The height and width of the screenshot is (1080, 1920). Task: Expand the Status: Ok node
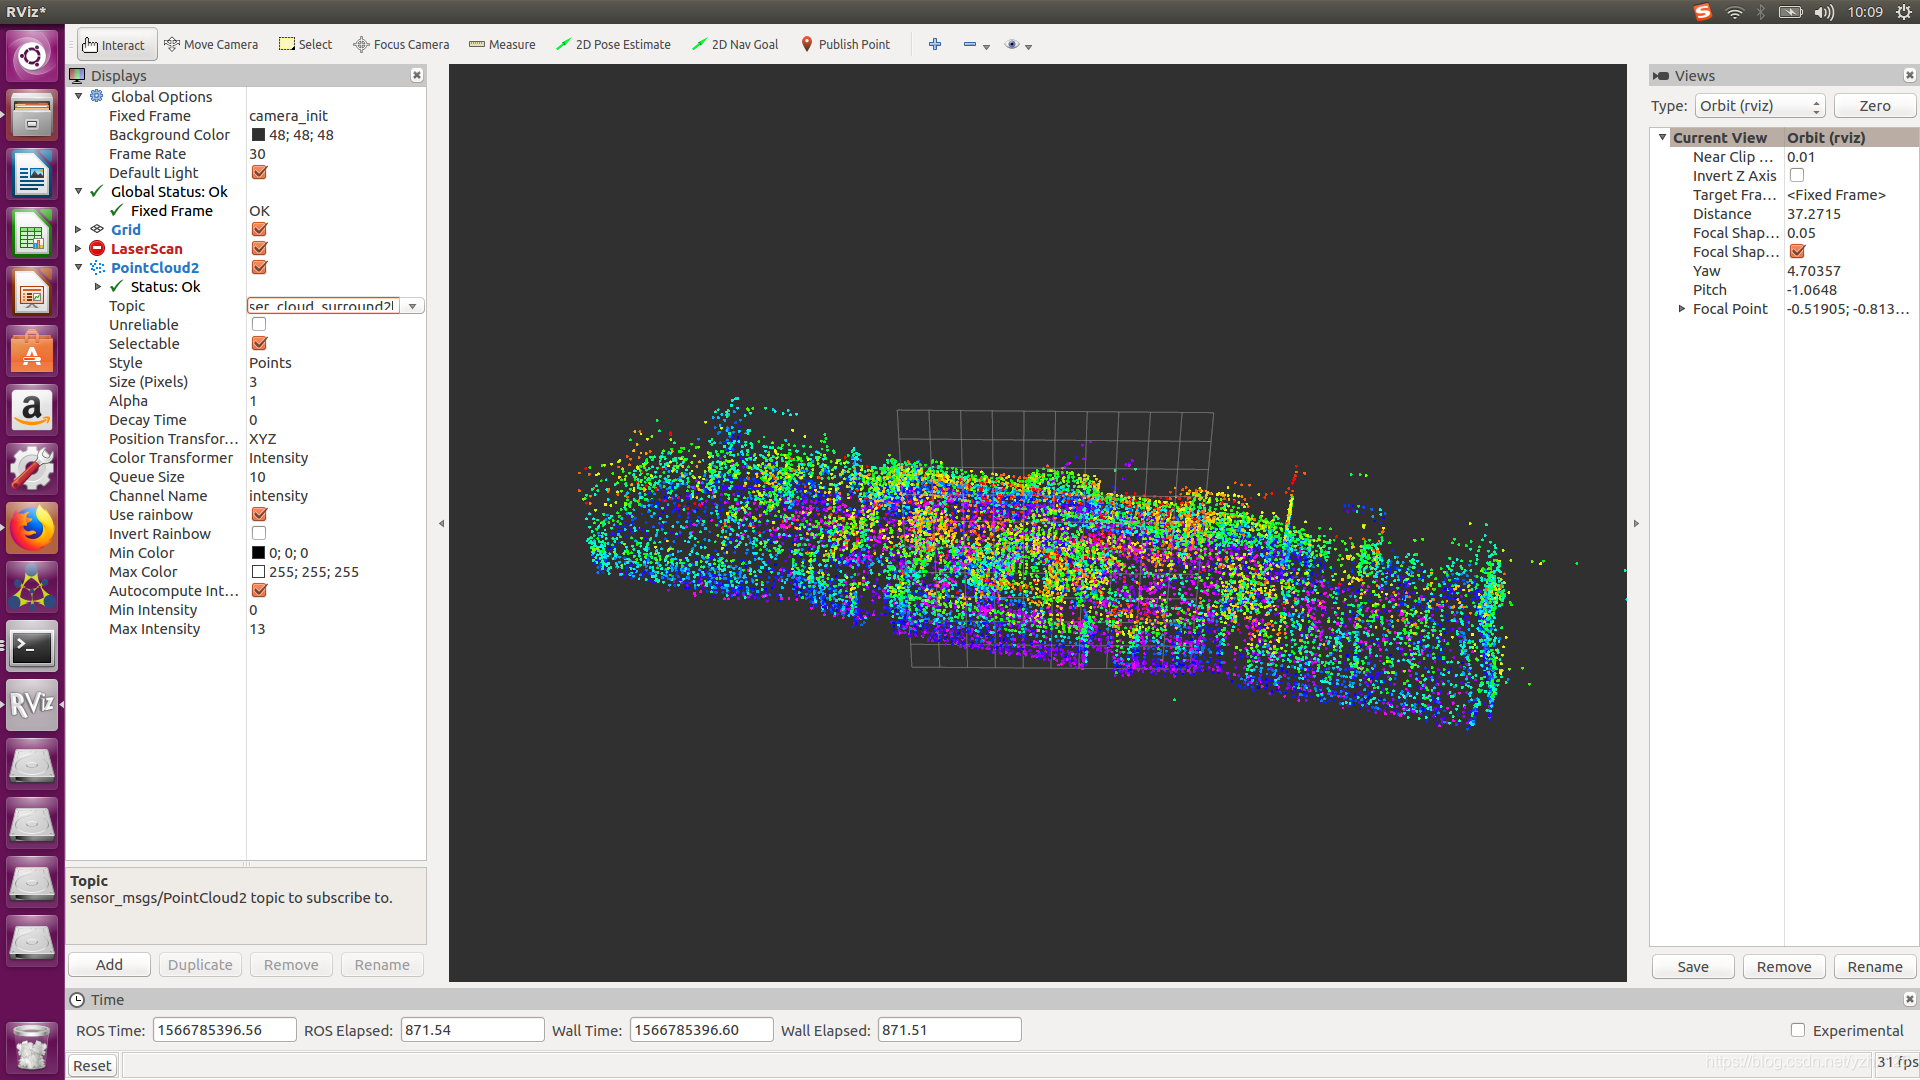(x=98, y=287)
